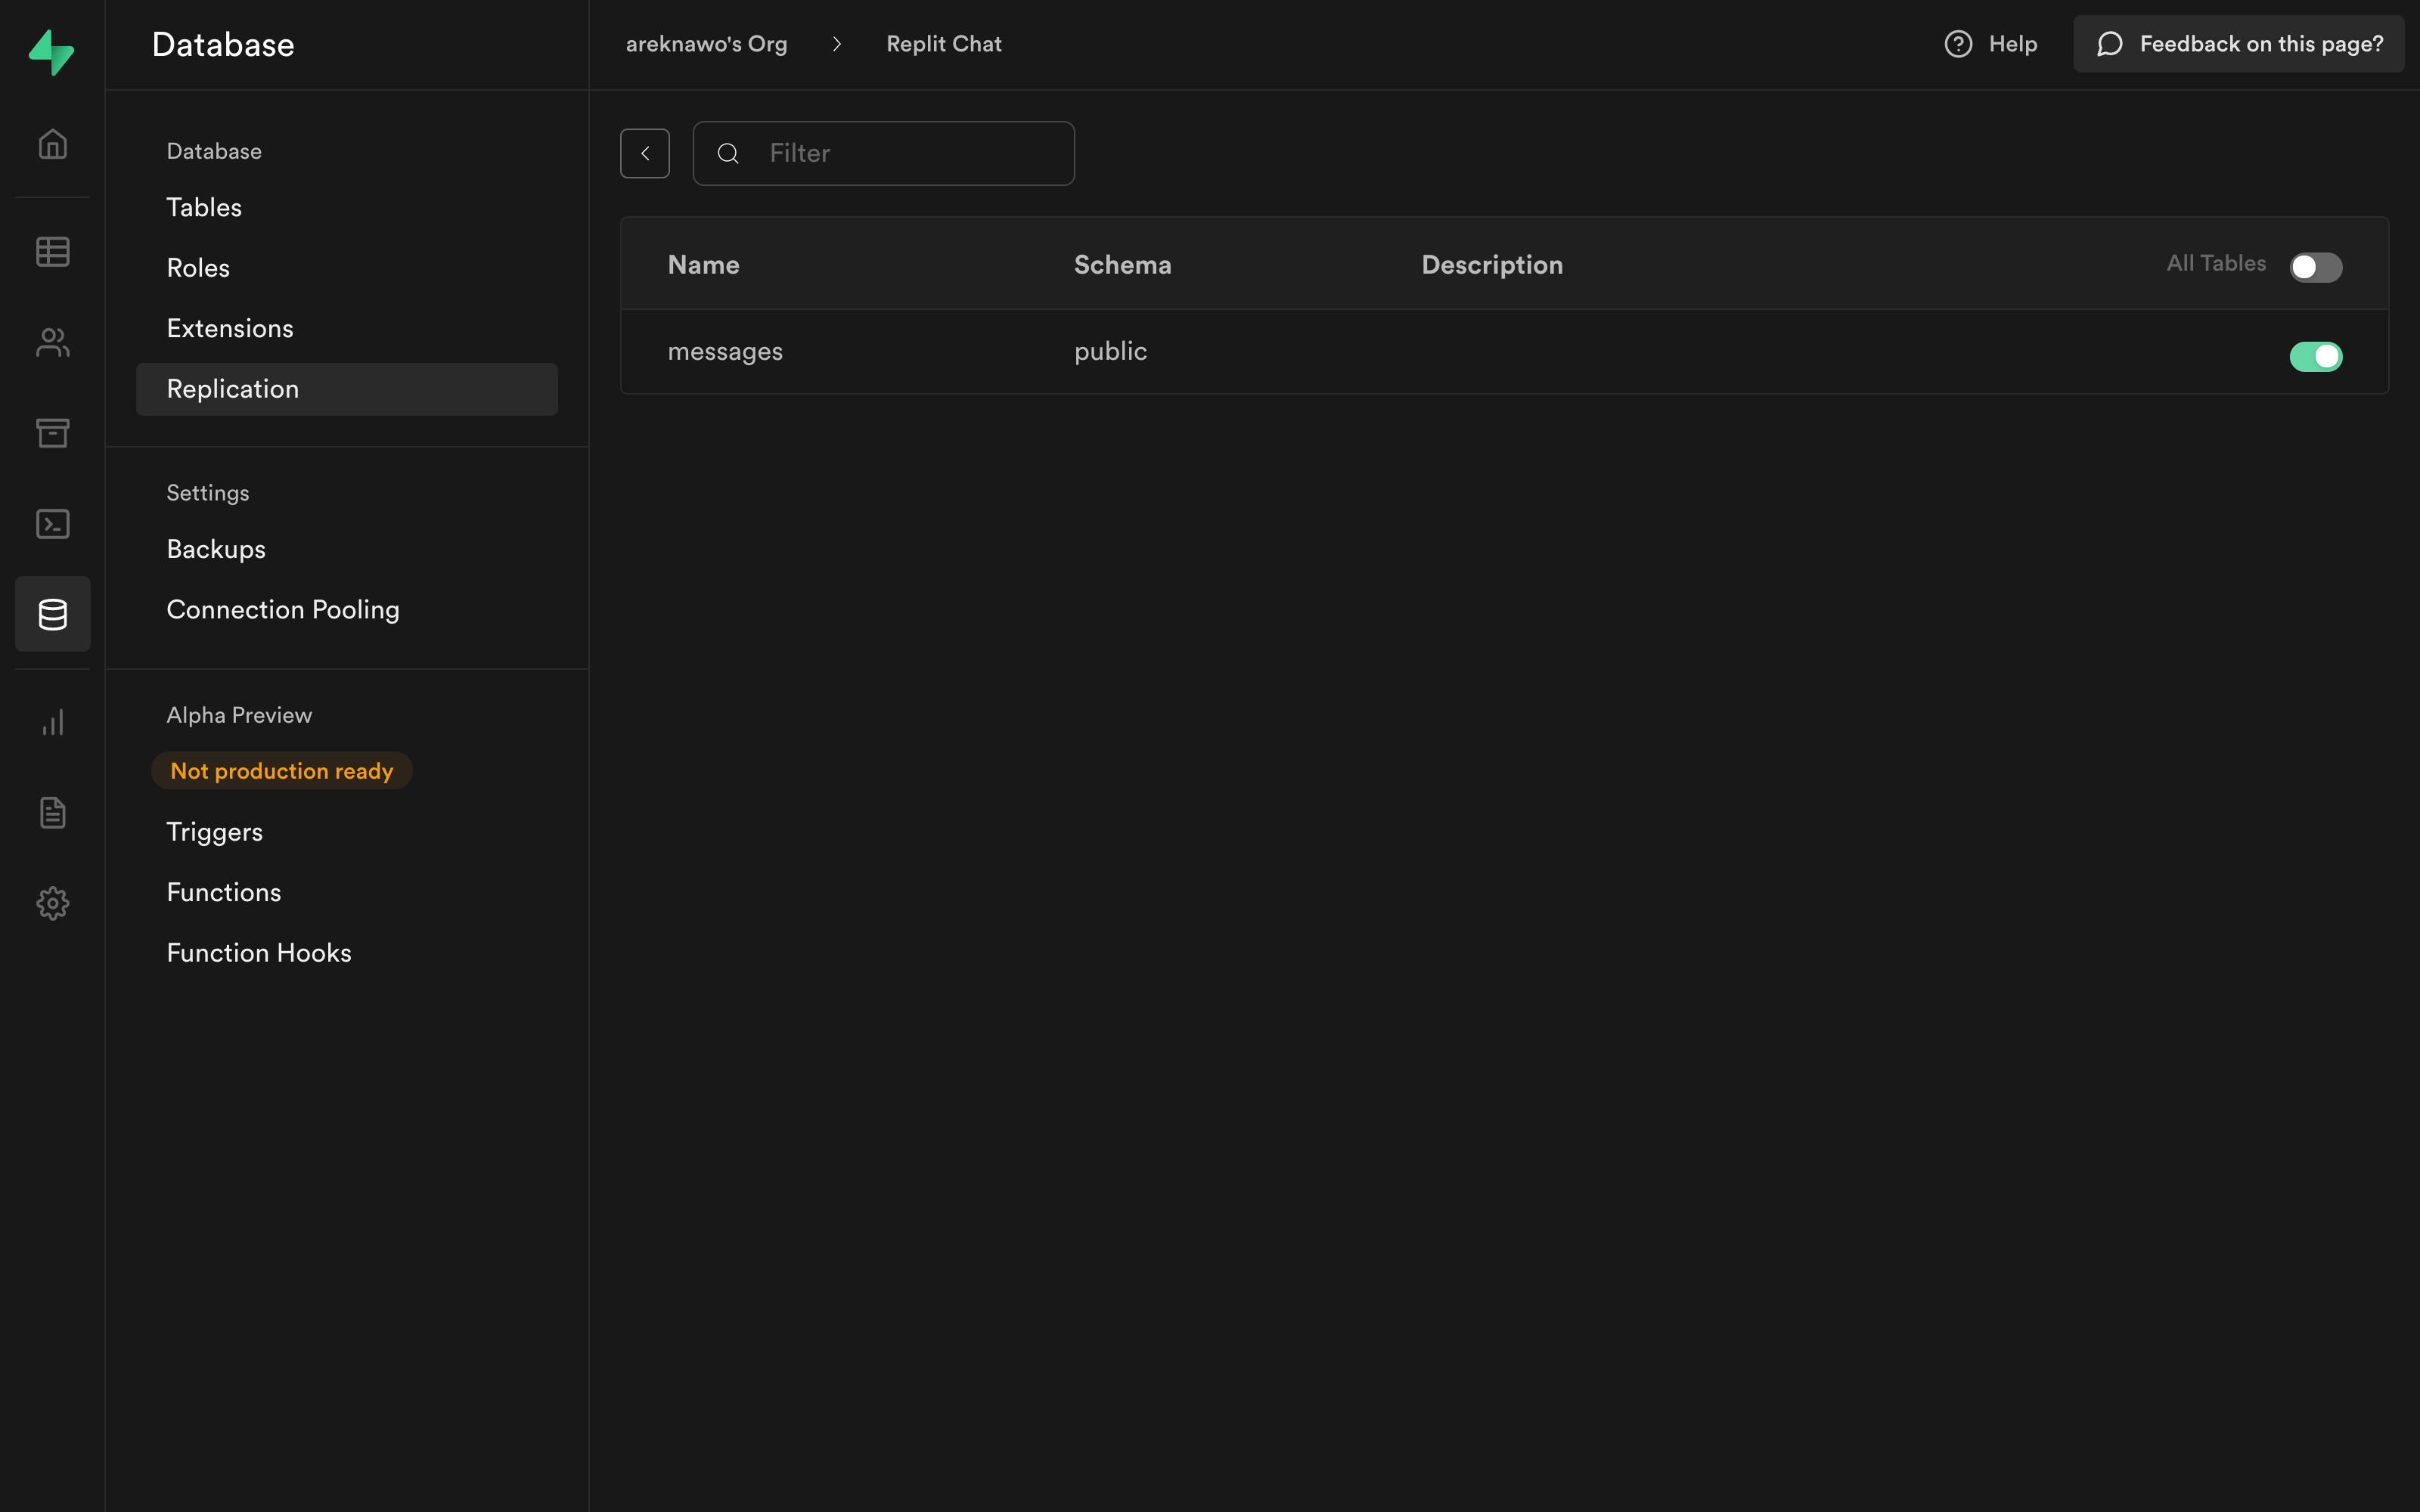Screen dimensions: 2420x1512
Task: Click the home navigation icon
Action: 52,143
